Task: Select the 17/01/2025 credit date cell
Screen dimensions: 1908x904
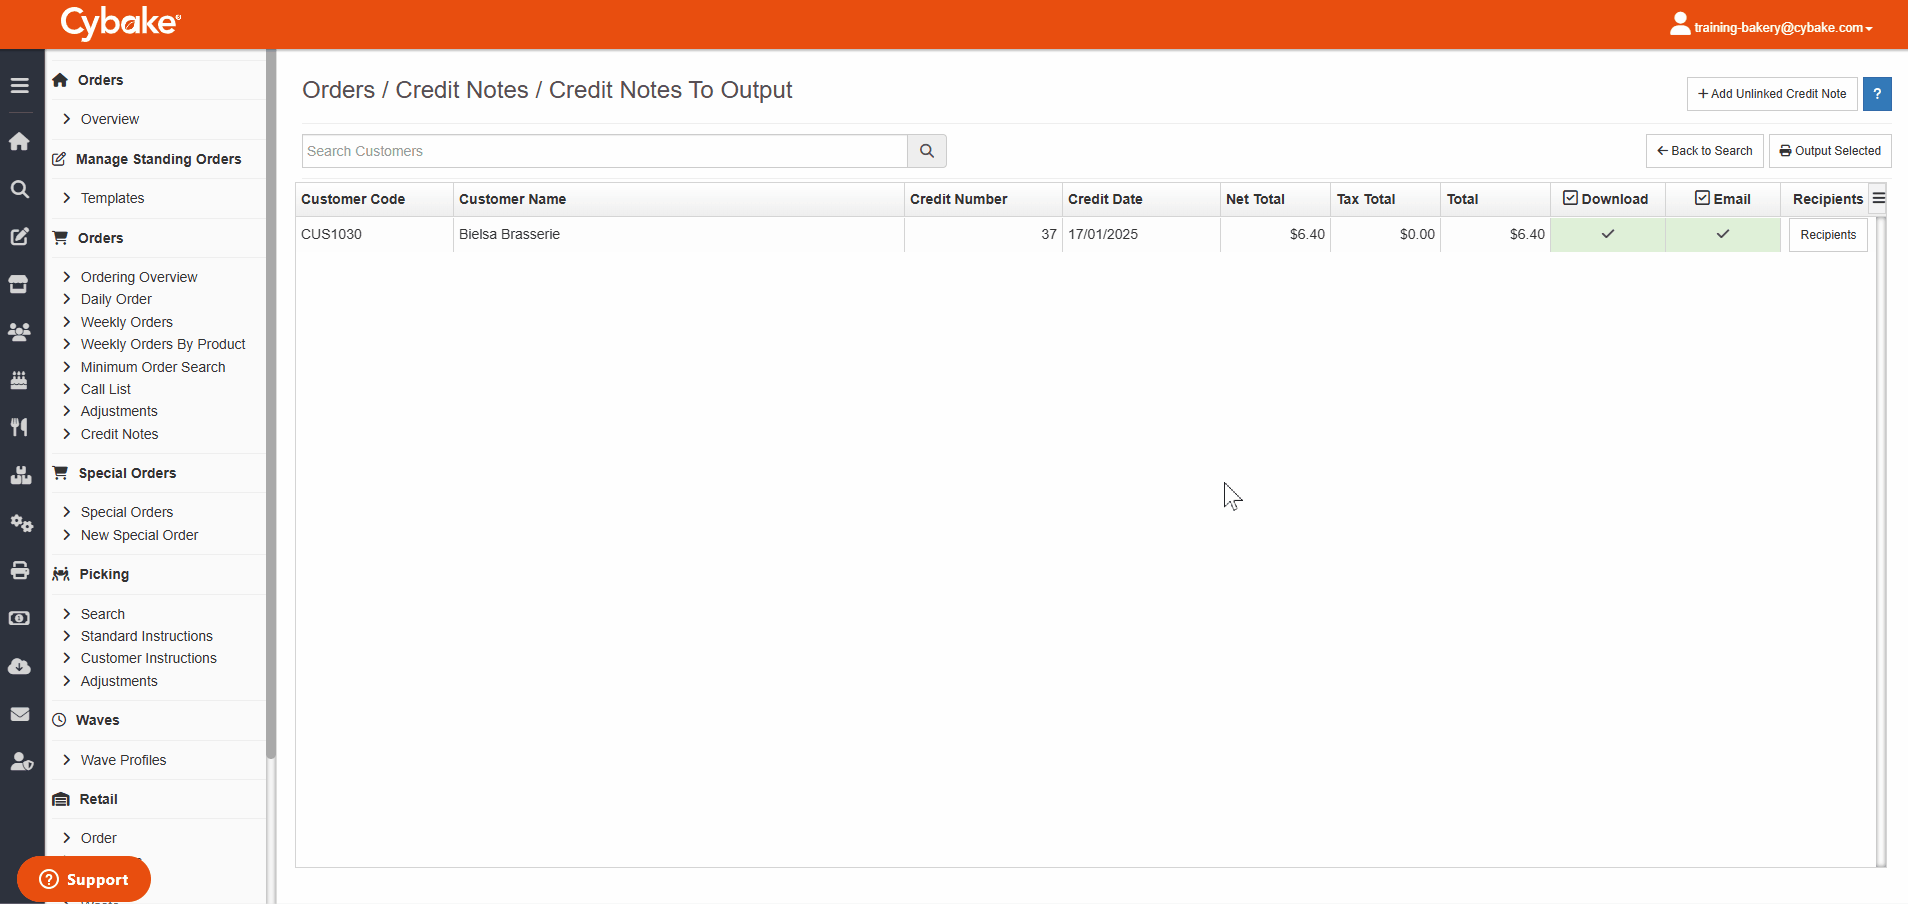Action: [x=1141, y=234]
